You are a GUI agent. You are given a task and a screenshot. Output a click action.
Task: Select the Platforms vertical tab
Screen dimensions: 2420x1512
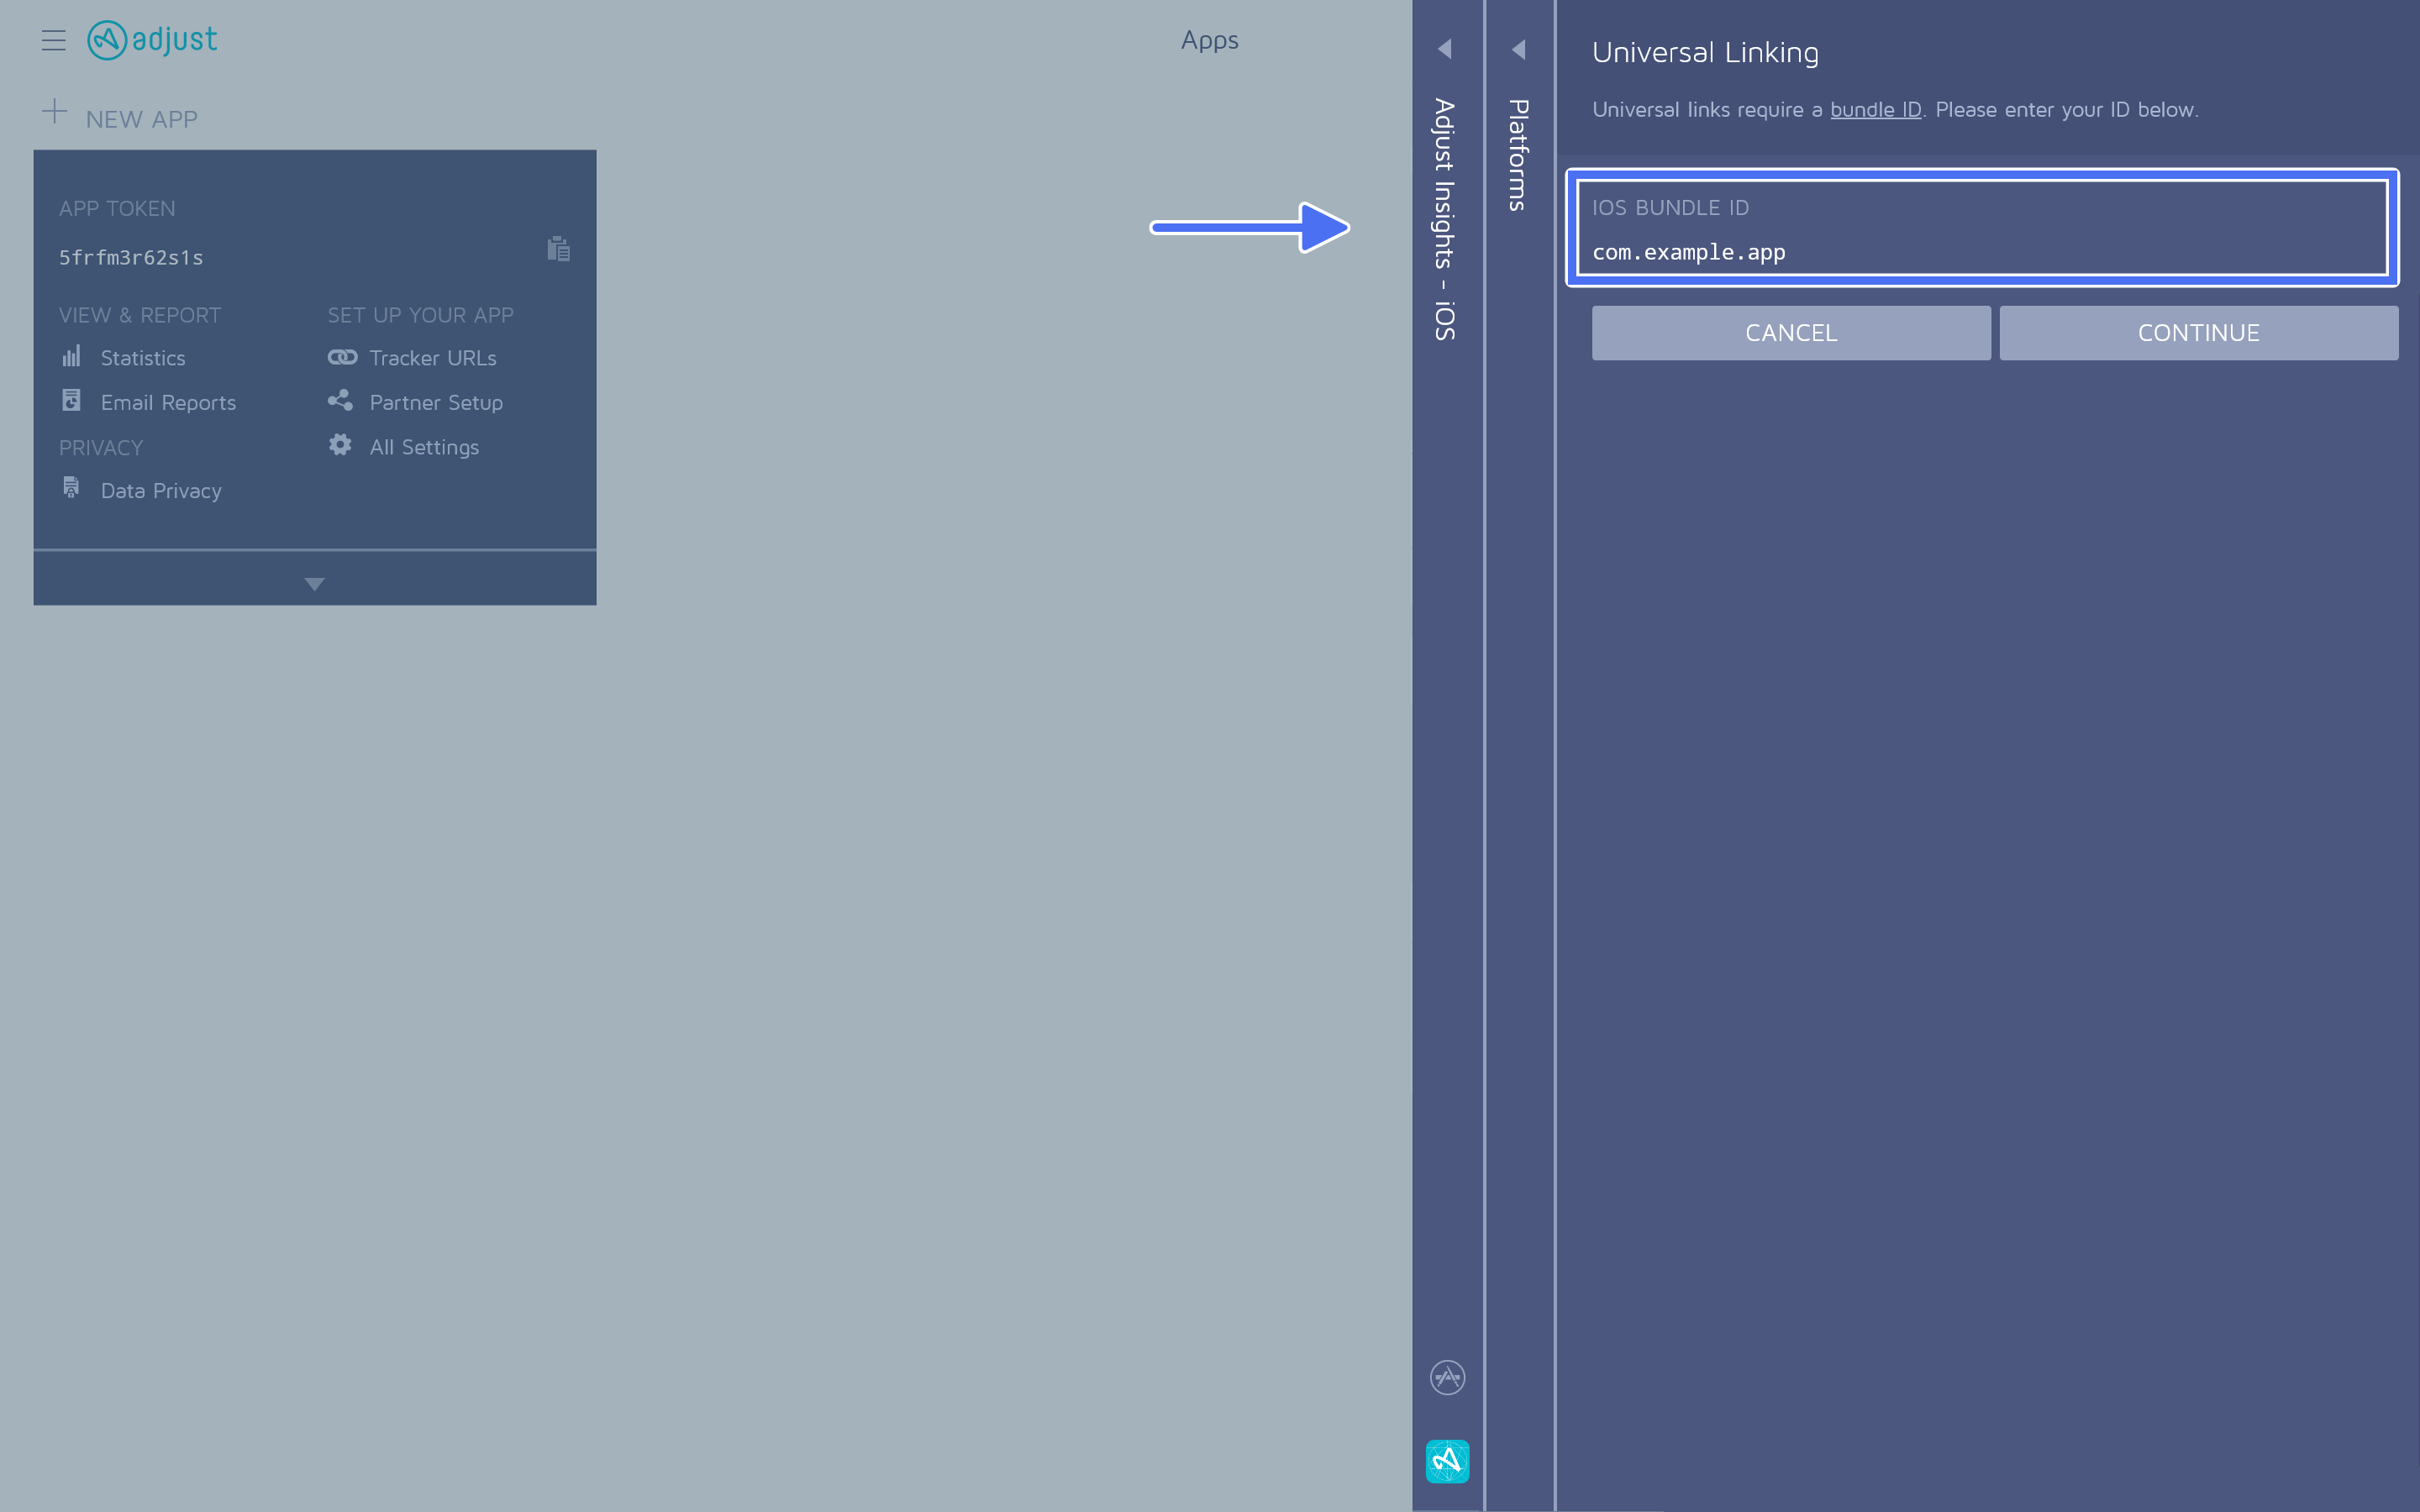(x=1518, y=155)
